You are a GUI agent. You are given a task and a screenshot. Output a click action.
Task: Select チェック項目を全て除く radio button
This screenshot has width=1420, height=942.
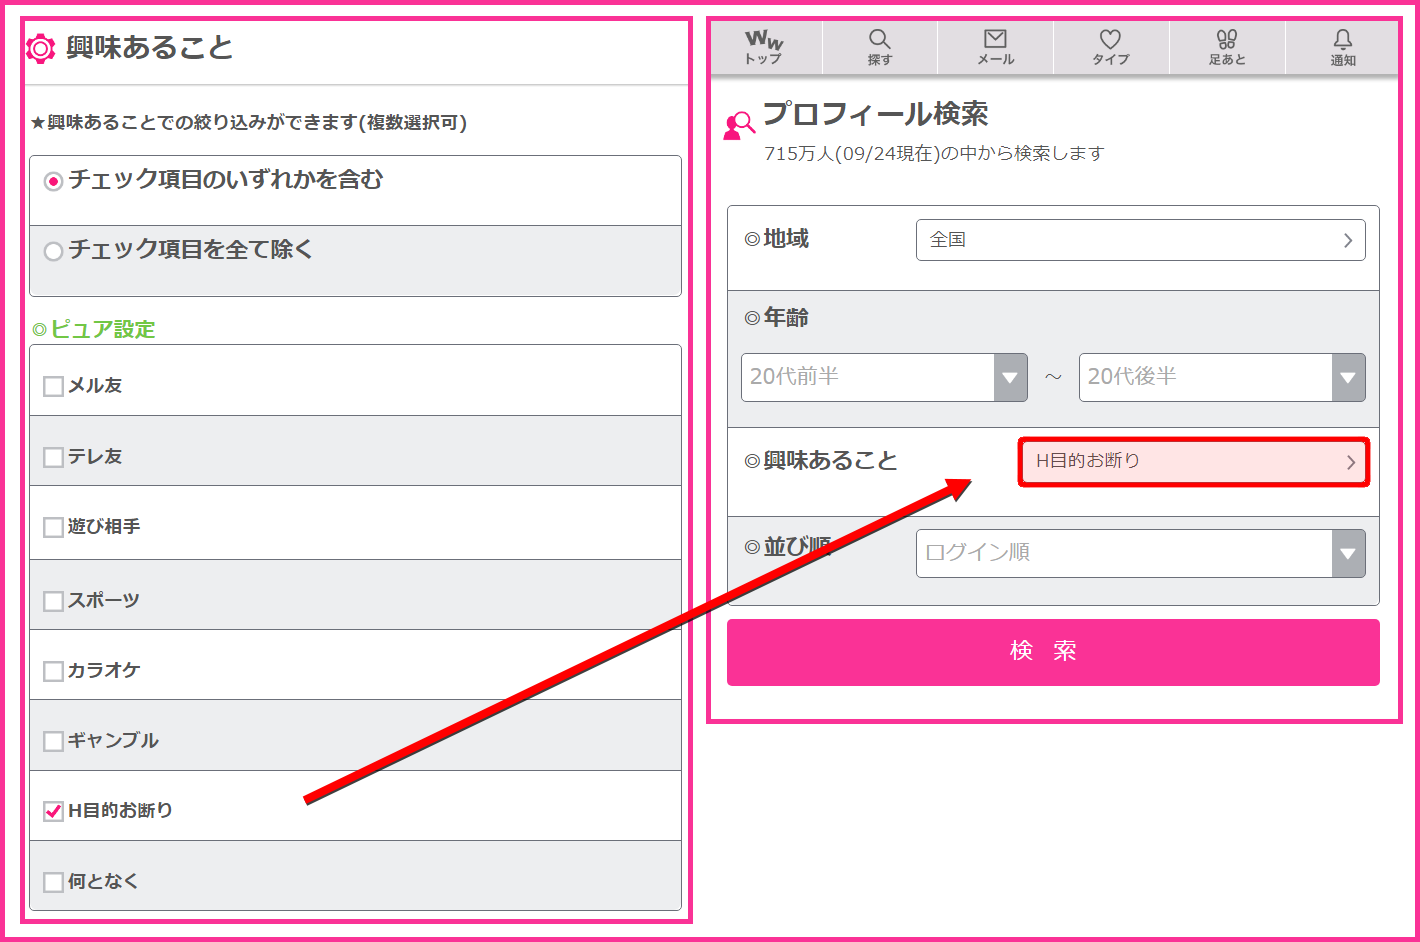pos(54,251)
